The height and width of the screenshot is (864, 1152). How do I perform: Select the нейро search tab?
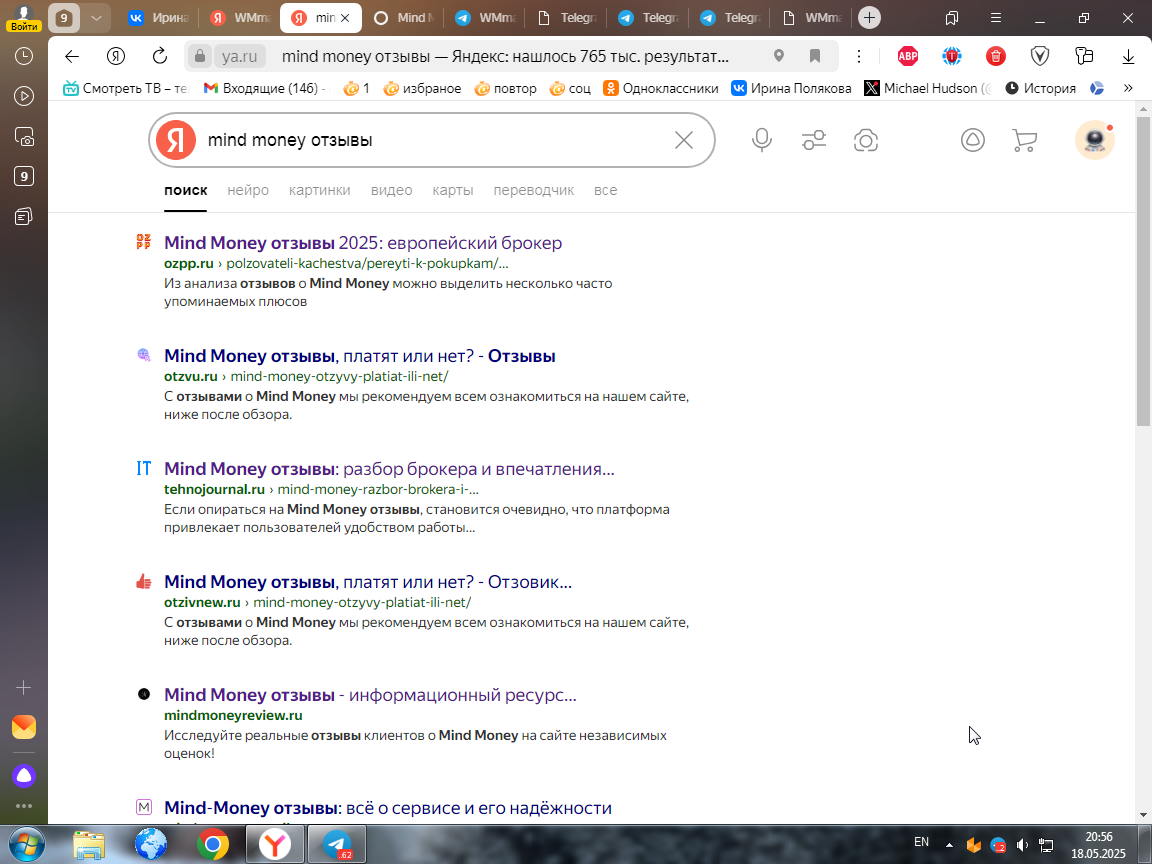[248, 190]
